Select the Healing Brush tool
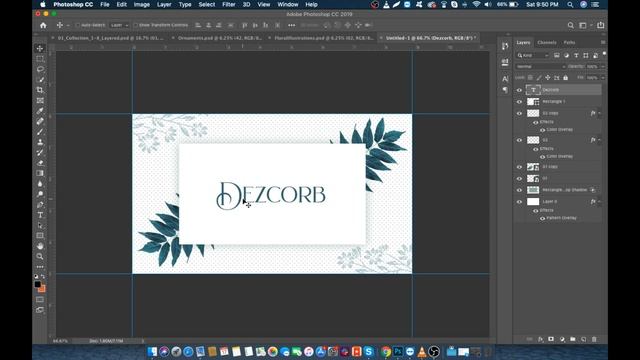640x360 pixels. click(40, 121)
